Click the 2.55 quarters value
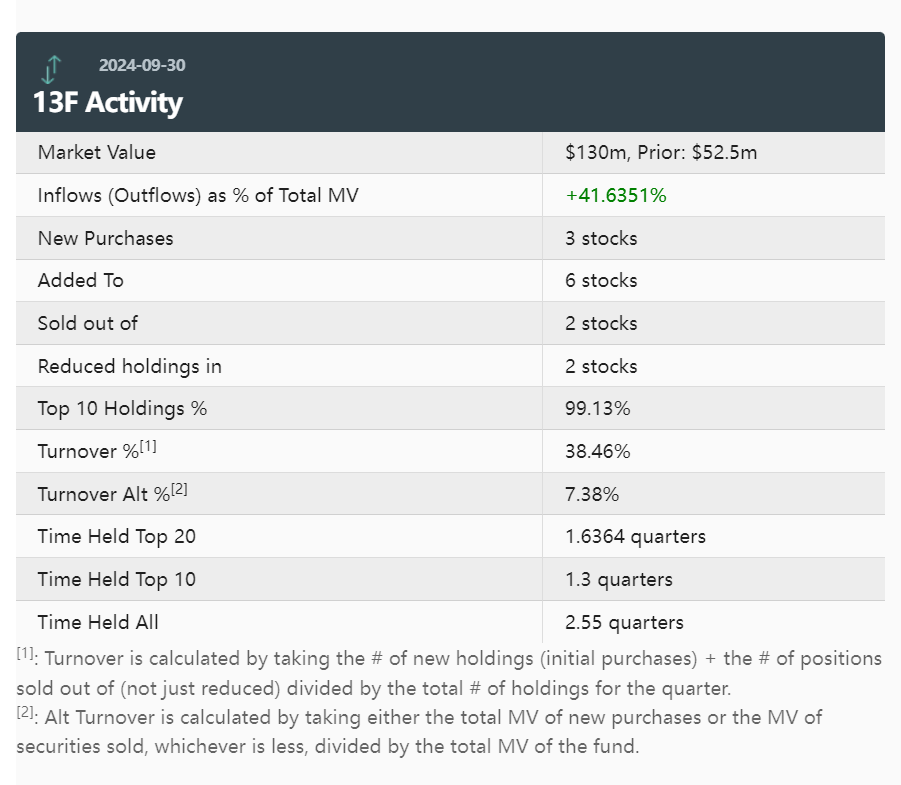The width and height of the screenshot is (901, 785). pyautogui.click(x=624, y=622)
